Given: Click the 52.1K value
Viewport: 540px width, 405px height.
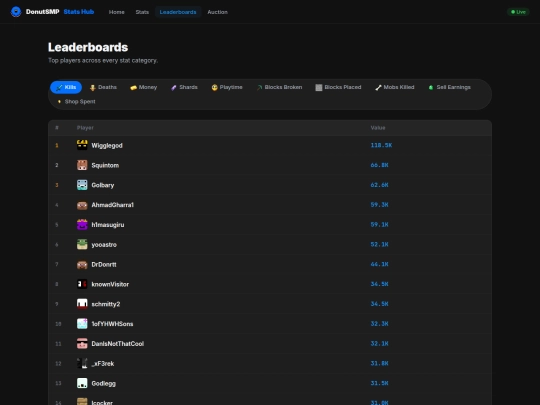Looking at the screenshot, I should [379, 245].
